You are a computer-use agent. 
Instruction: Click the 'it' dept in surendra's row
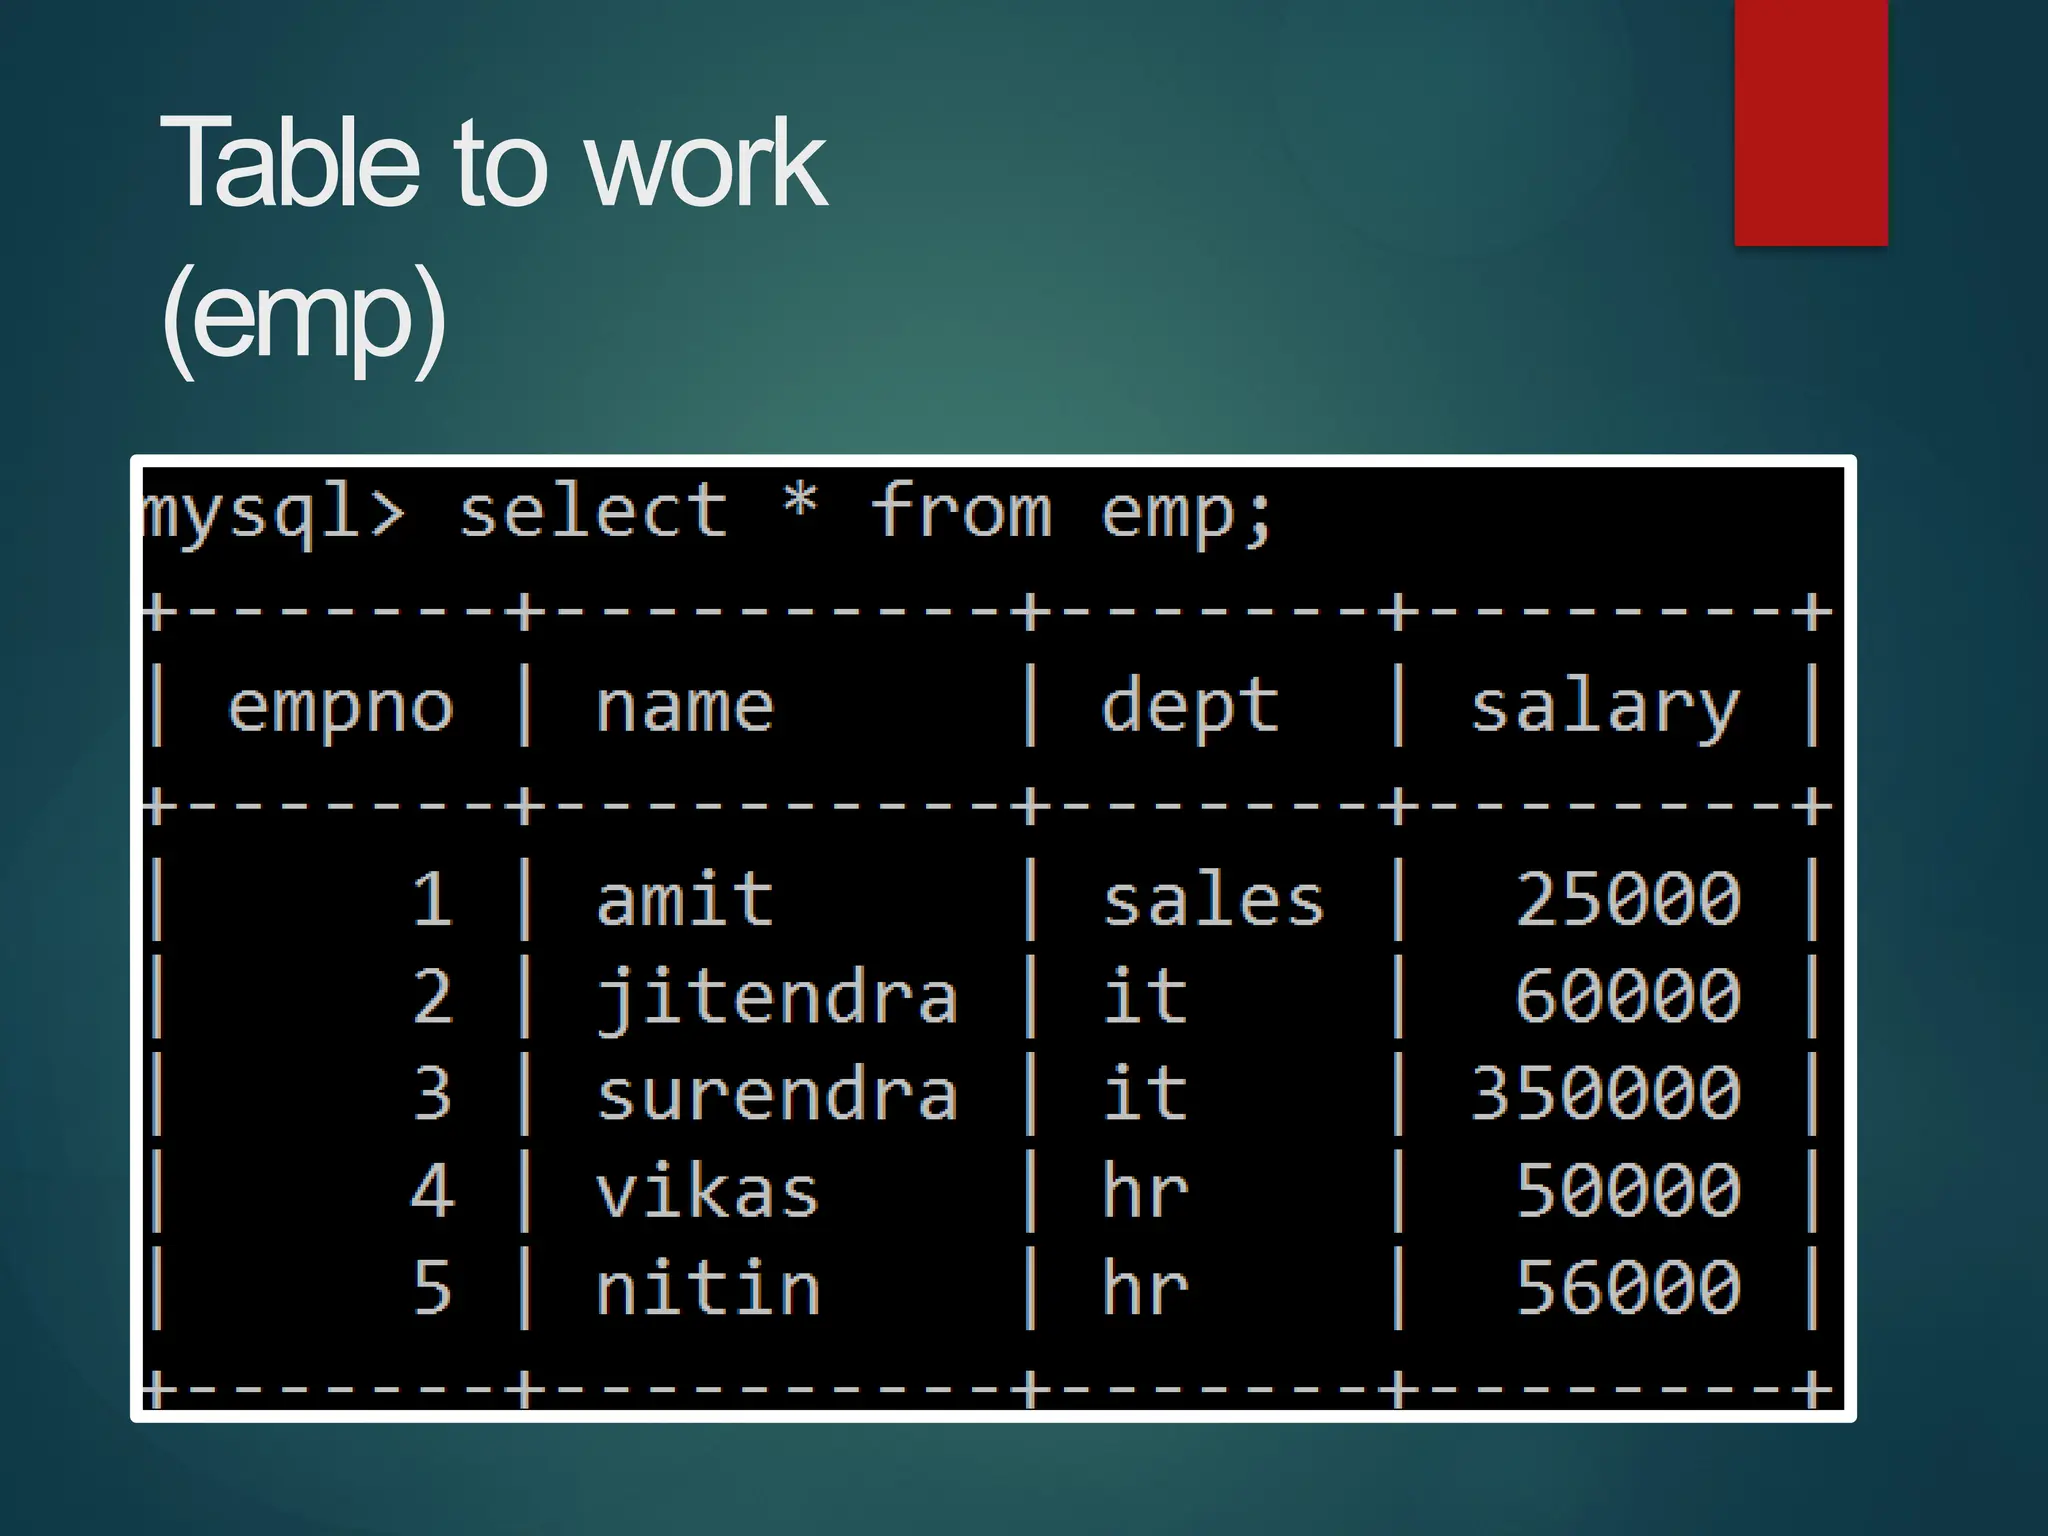point(1145,1092)
